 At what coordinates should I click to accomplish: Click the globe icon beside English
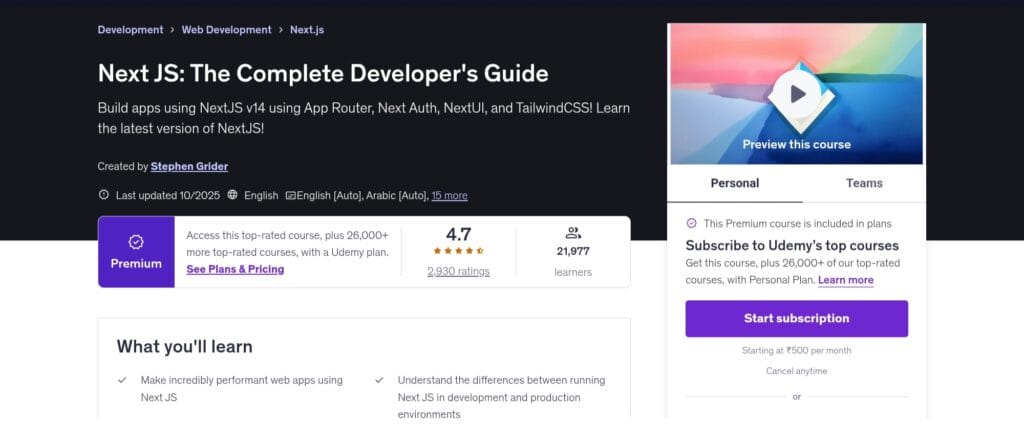(233, 195)
